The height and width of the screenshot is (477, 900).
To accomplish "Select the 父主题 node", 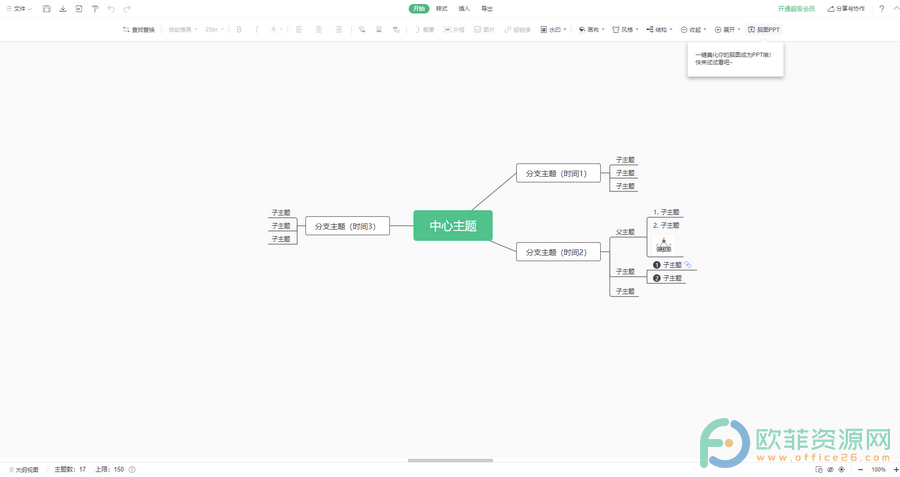I will point(625,232).
